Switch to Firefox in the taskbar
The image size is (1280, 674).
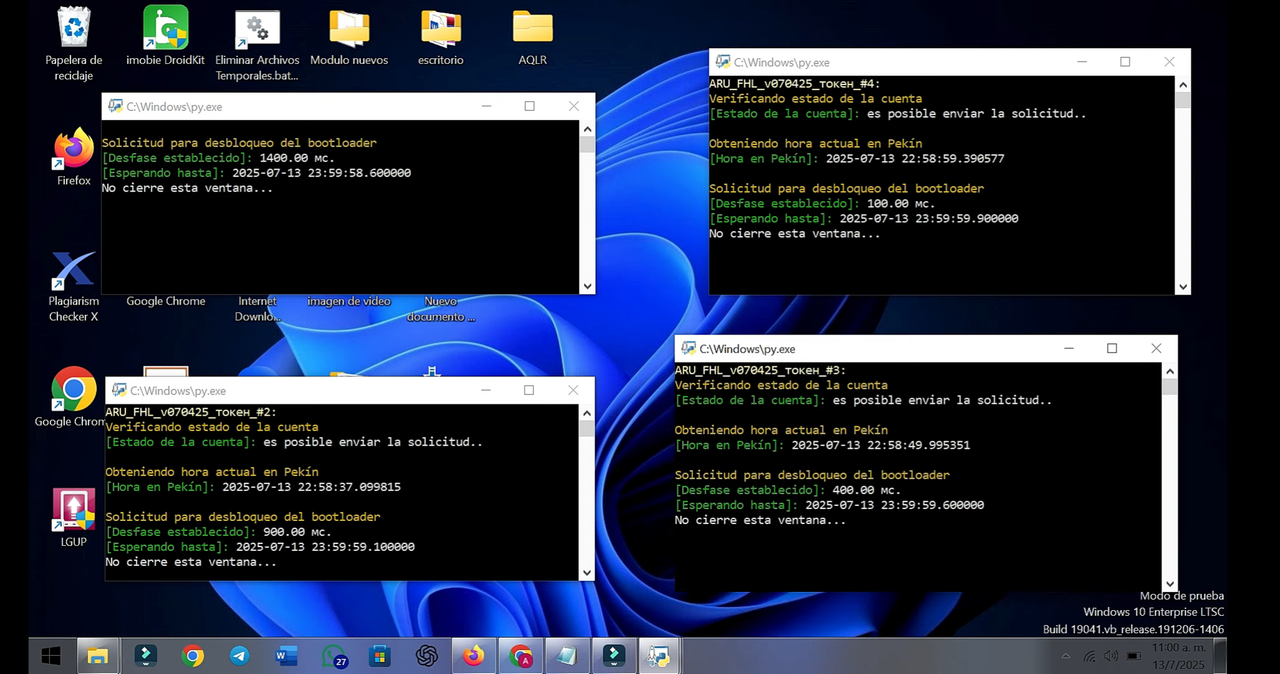tap(474, 656)
